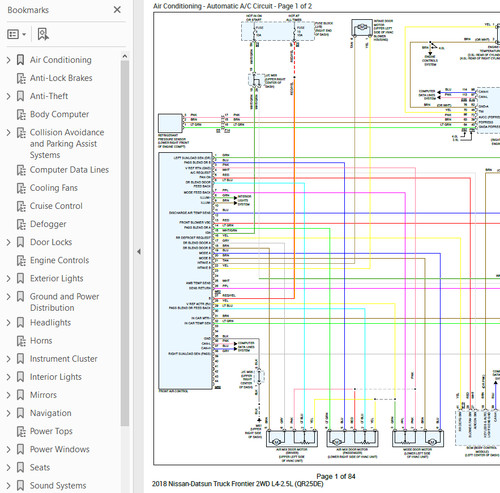Open the Instrument Cluster bookmark
Image resolution: width=500 pixels, height=493 pixels.
(x=64, y=359)
